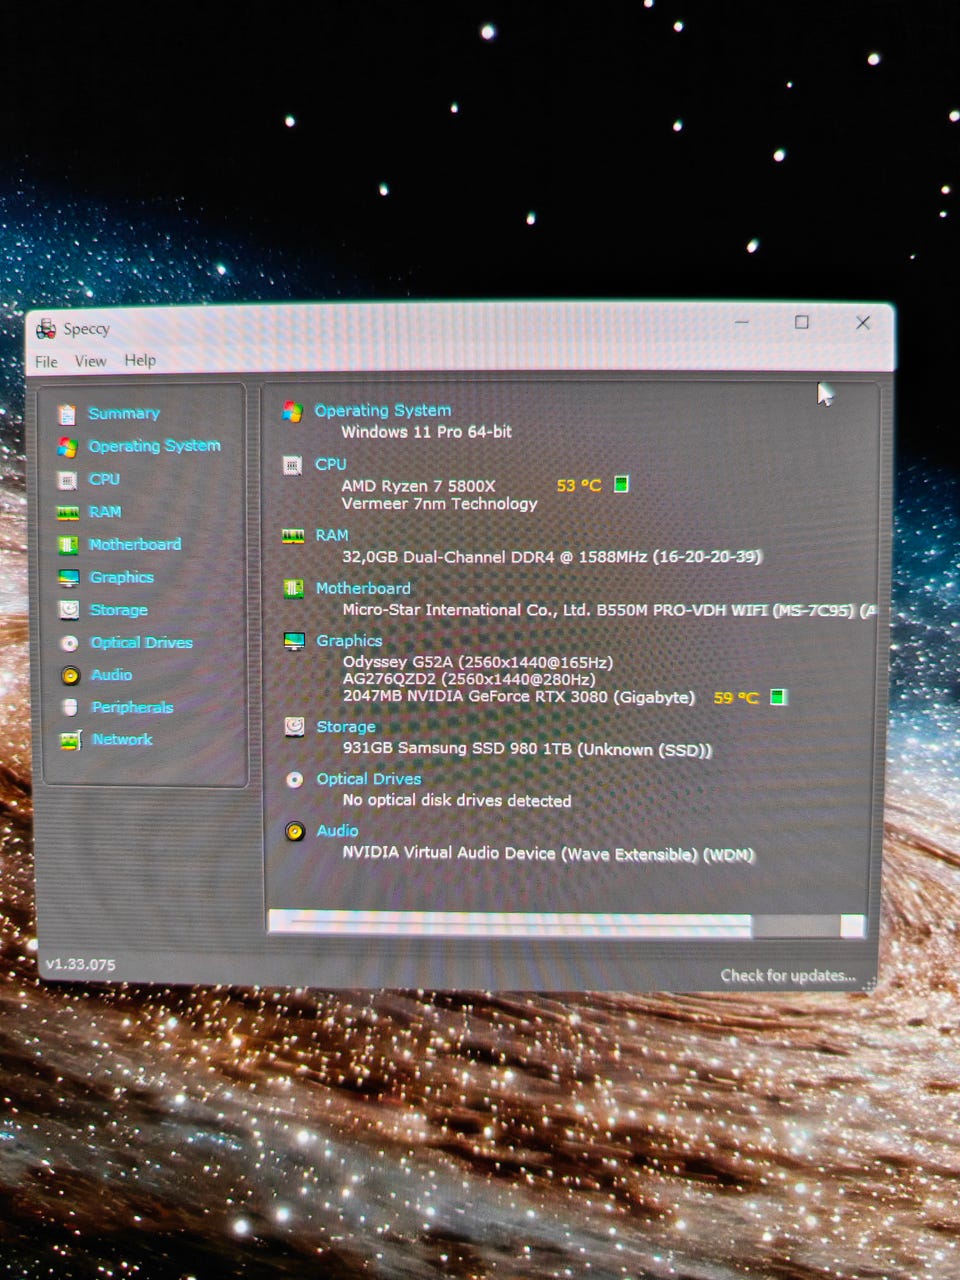Click the optical disc icon in summary pane
The image size is (960, 1280).
pyautogui.click(x=294, y=779)
